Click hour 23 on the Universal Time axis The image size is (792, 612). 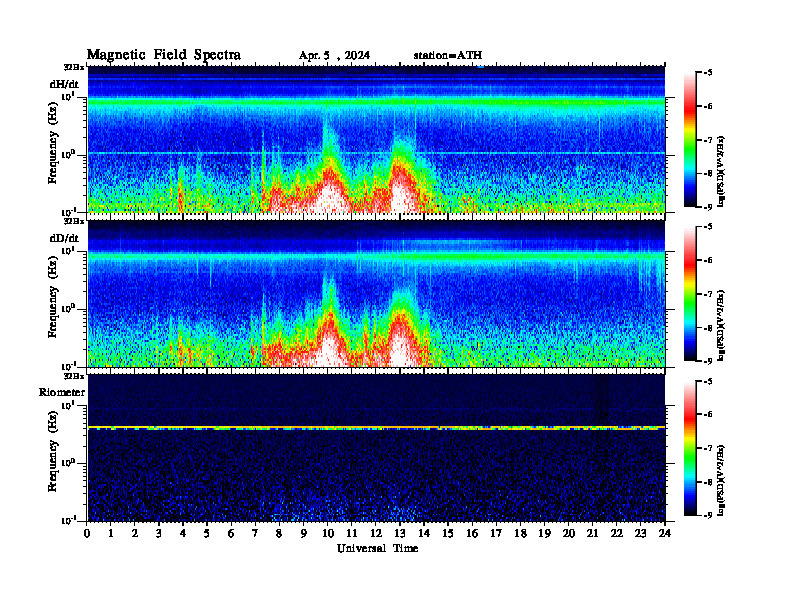[640, 534]
